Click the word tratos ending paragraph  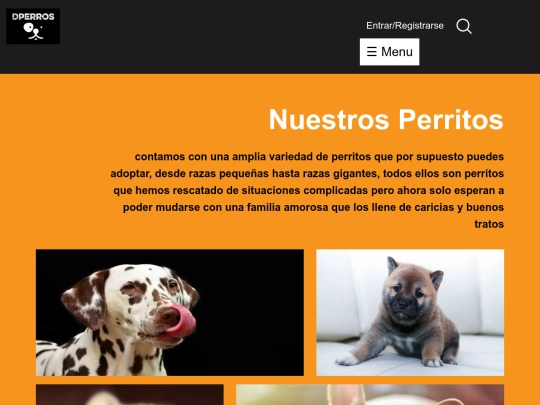click(489, 224)
